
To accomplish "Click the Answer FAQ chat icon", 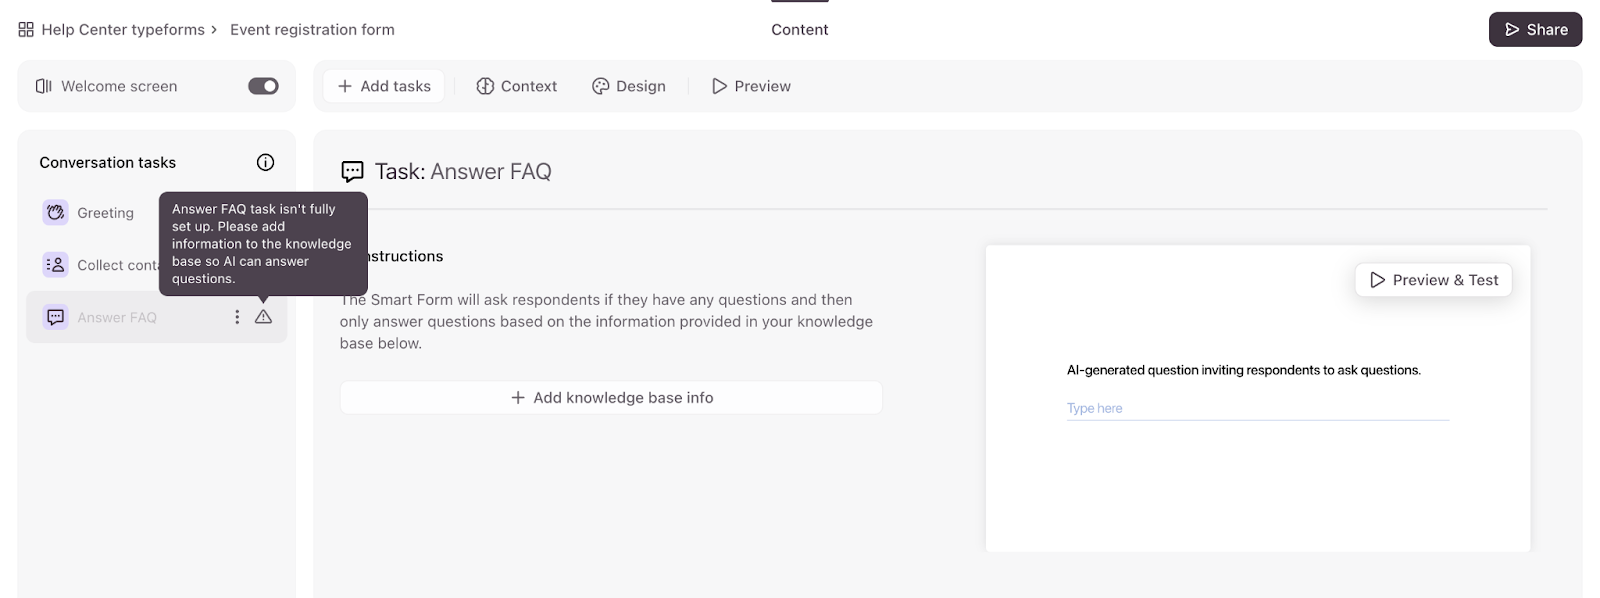I will (x=56, y=317).
